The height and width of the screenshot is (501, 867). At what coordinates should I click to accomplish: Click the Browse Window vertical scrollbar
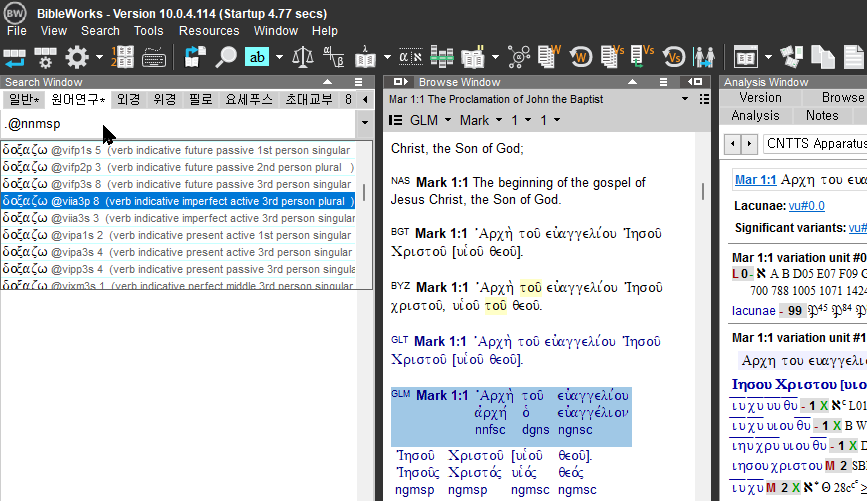(x=703, y=191)
